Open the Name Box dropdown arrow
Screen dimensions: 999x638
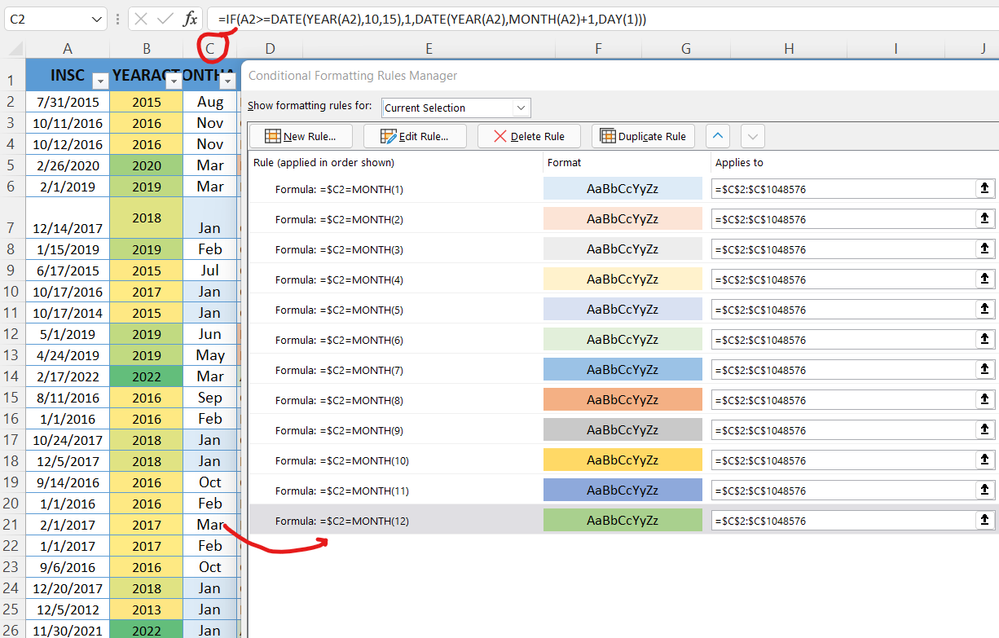coord(97,18)
